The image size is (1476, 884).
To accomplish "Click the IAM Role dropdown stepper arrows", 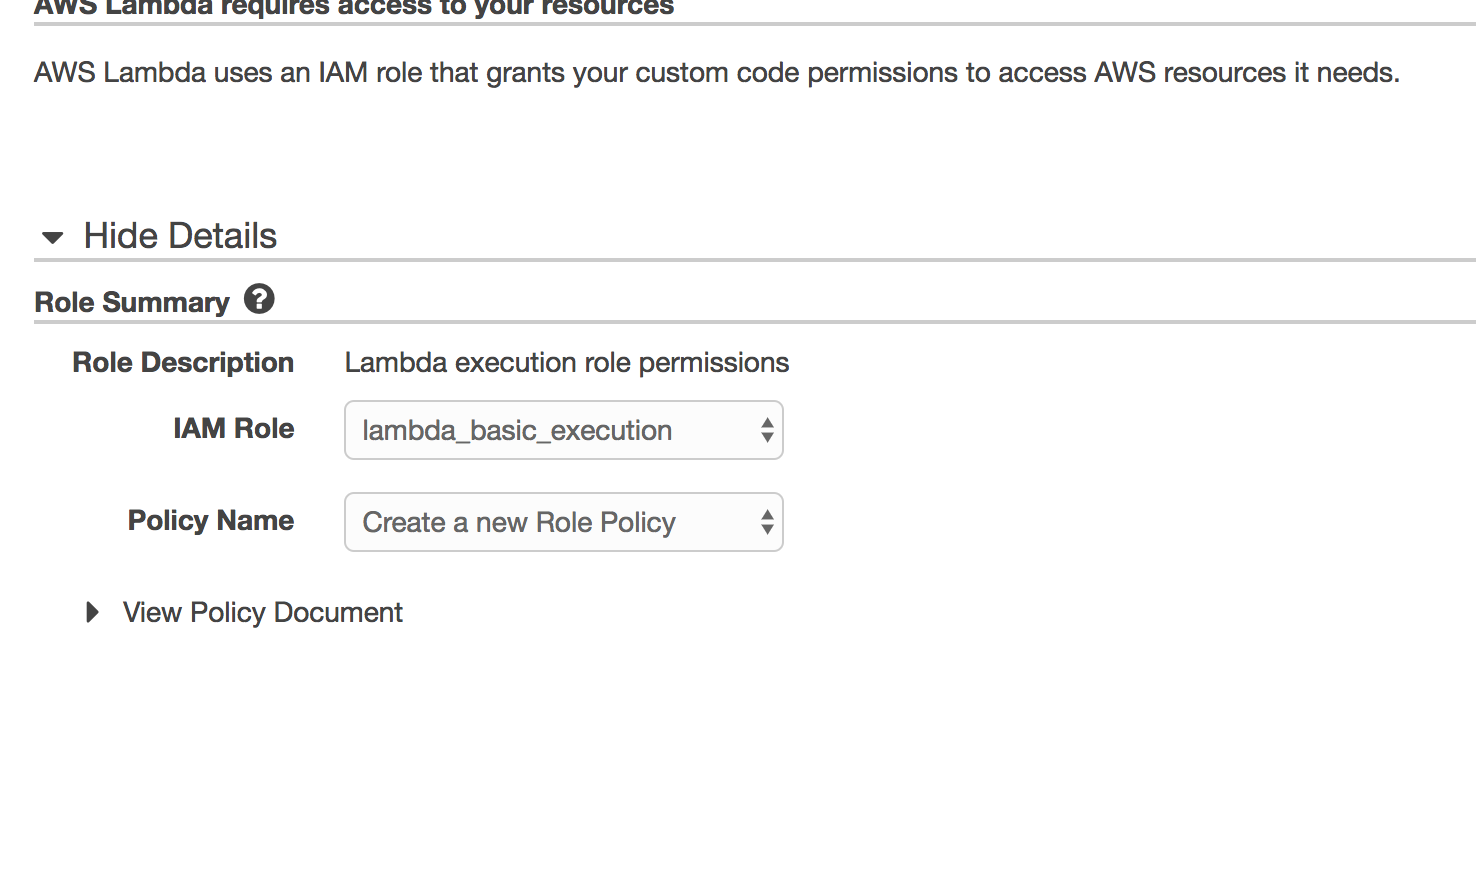I will tap(767, 430).
